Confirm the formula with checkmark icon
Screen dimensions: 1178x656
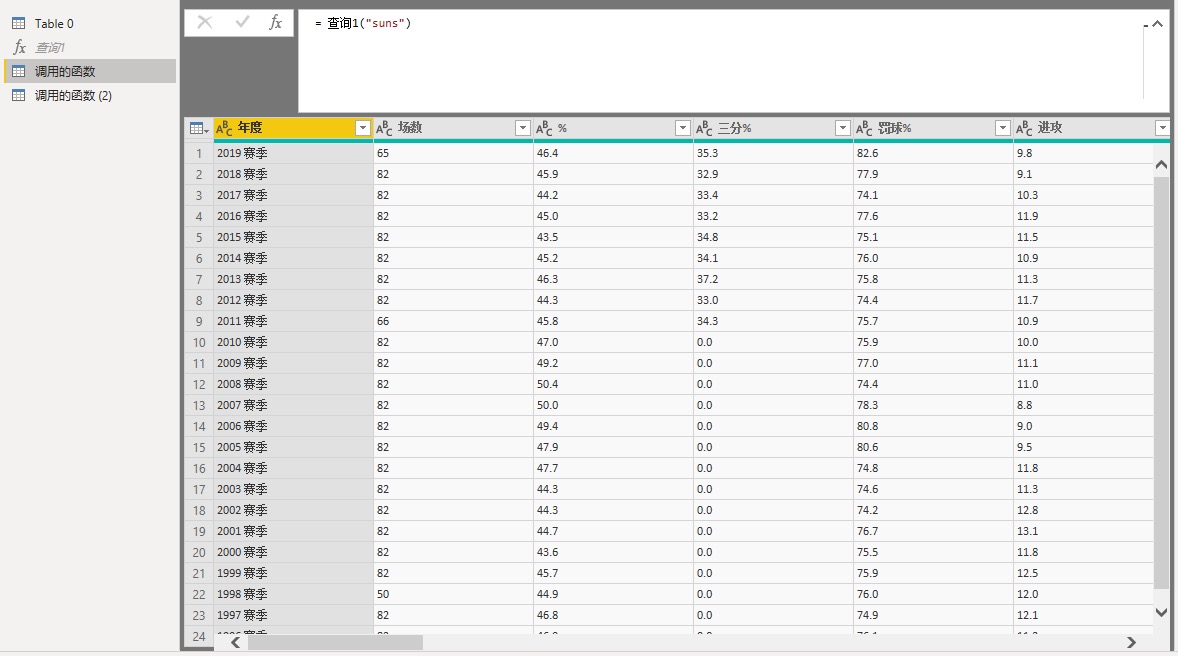point(242,23)
